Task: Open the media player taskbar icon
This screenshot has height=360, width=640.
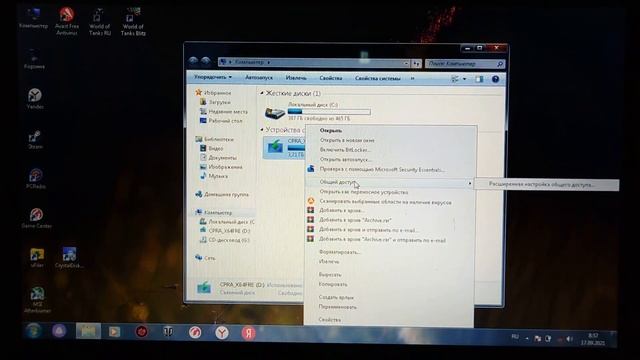Action: tap(114, 332)
